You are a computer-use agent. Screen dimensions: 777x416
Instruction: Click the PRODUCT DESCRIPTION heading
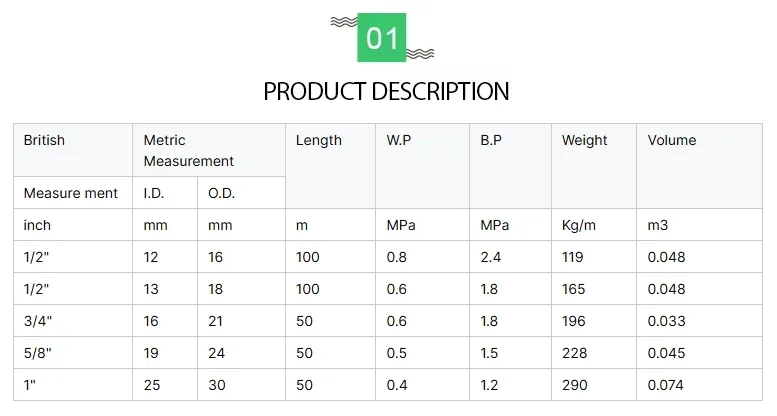(x=386, y=92)
